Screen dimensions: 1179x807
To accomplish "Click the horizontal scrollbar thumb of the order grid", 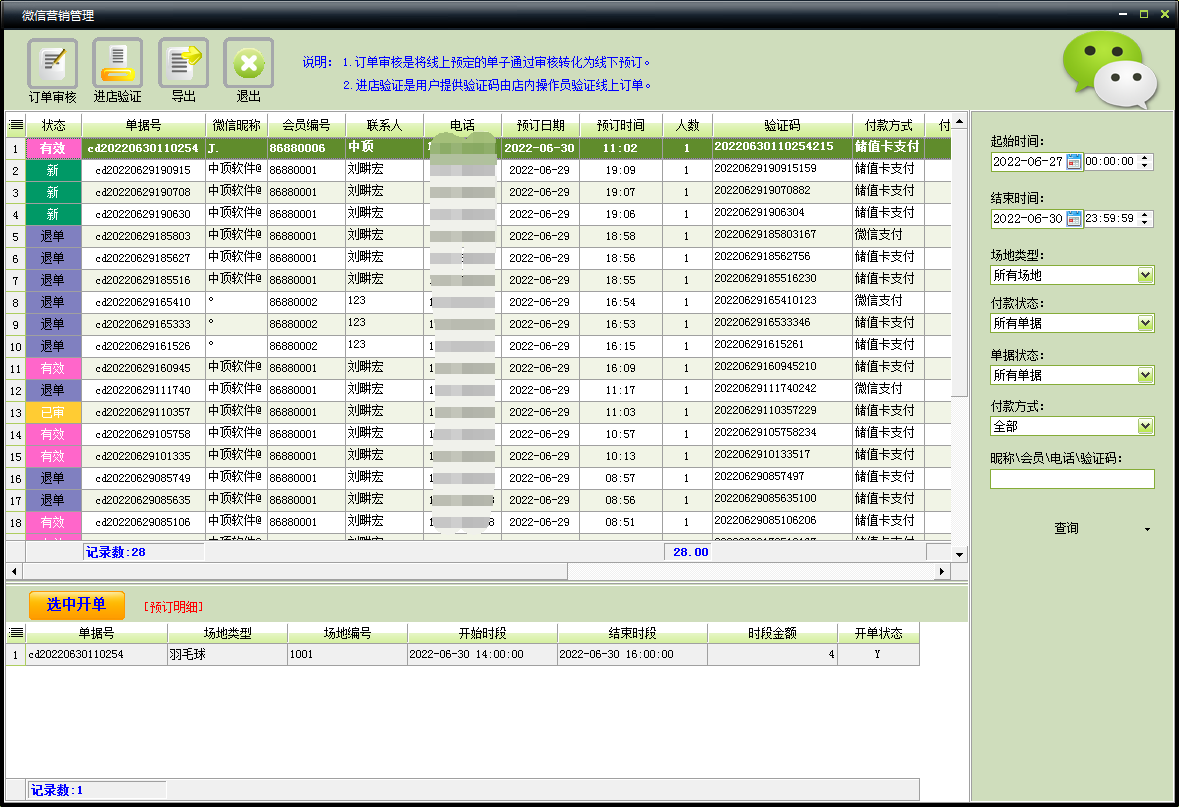I will tap(294, 572).
